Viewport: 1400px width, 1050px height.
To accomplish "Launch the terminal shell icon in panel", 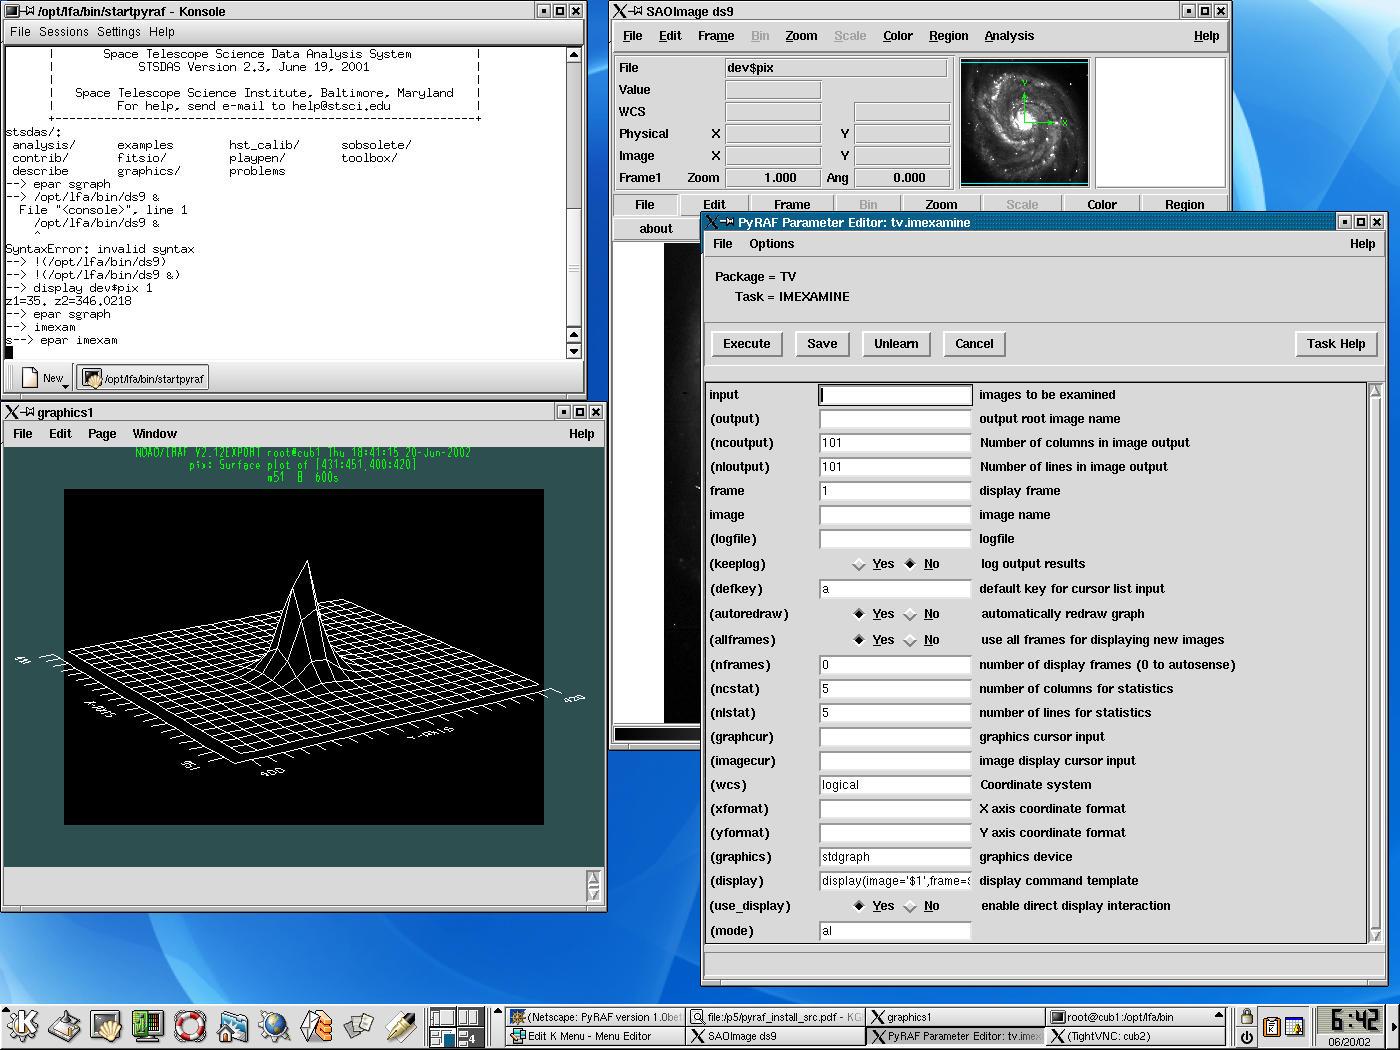I will coord(106,1026).
